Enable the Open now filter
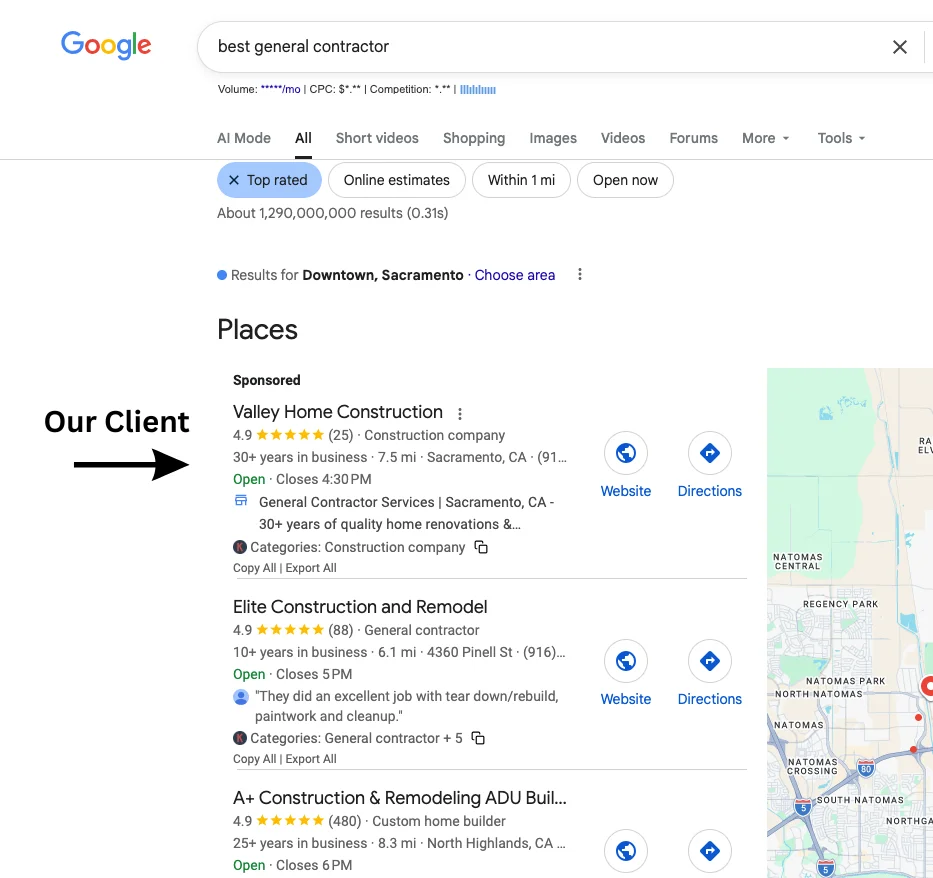The height and width of the screenshot is (878, 933). pyautogui.click(x=625, y=180)
